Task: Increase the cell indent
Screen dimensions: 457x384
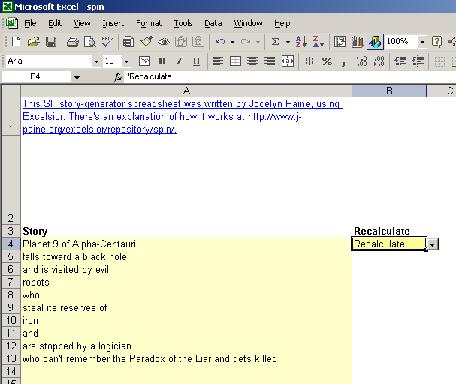Action: coord(418,61)
